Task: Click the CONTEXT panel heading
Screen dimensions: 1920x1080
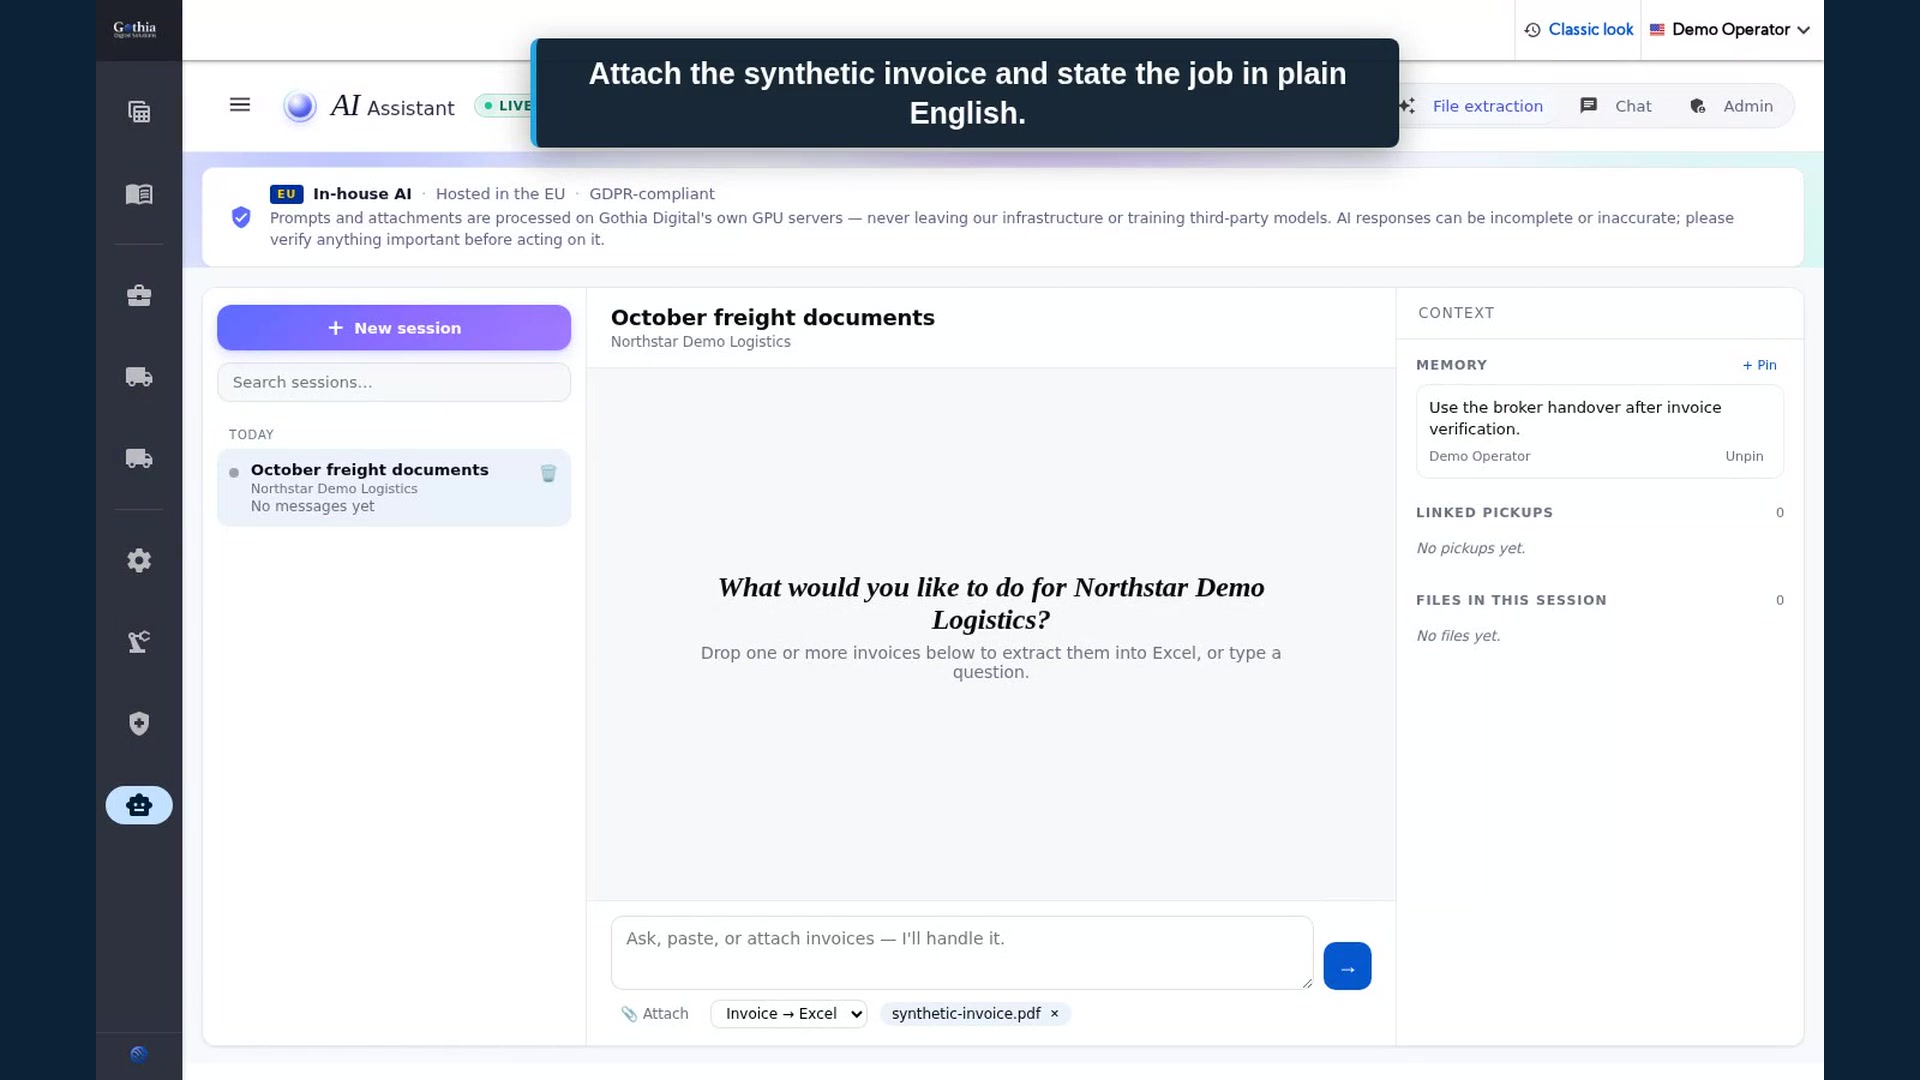Action: pyautogui.click(x=1456, y=313)
